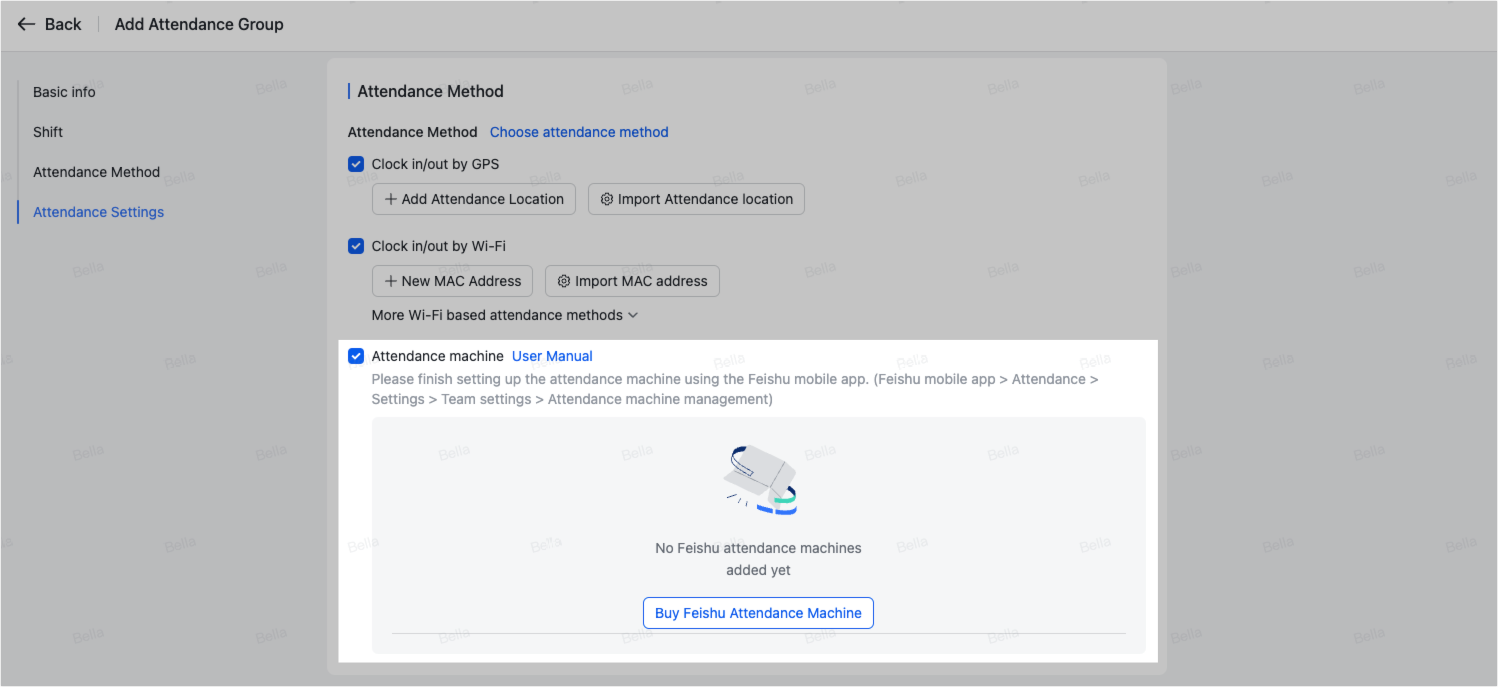
Task: Click the gear icon on Import MAC address
Action: pyautogui.click(x=563, y=281)
